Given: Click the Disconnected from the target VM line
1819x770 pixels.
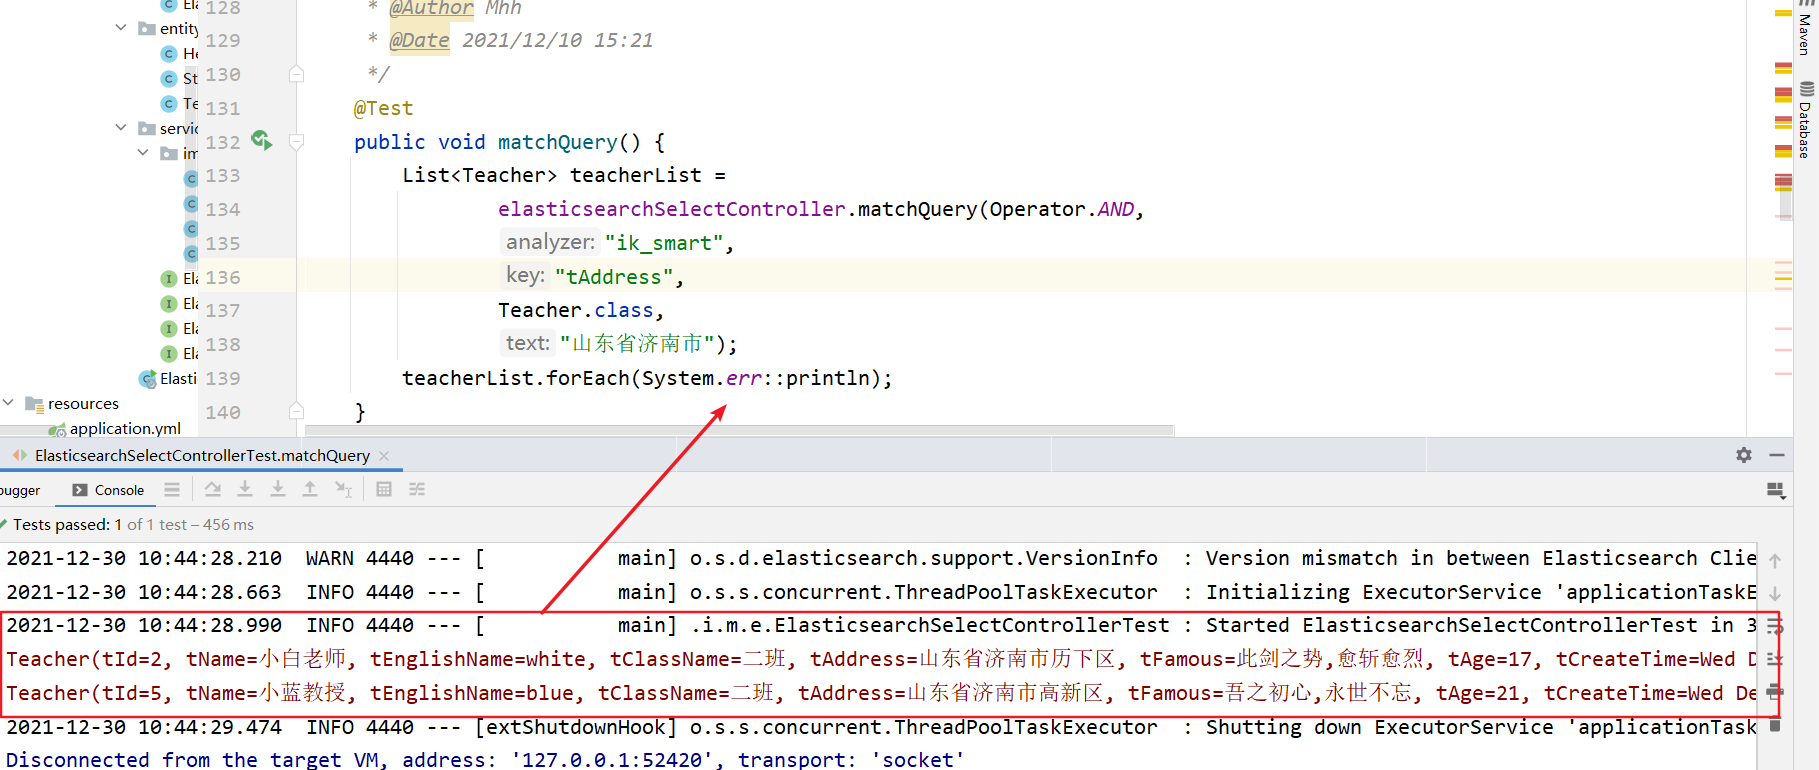Looking at the screenshot, I should point(485,759).
